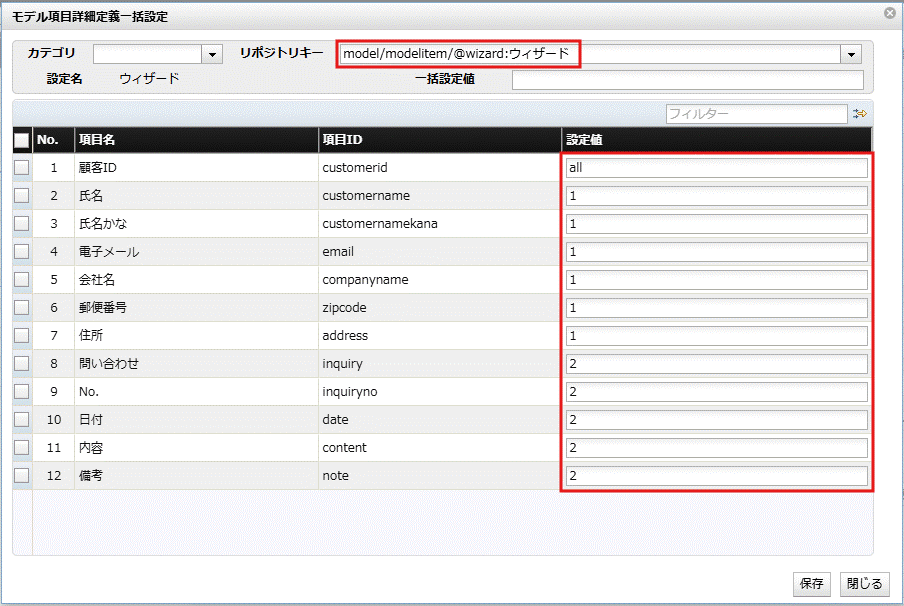904x606 pixels.
Task: Check the row for 氏名
Action: pyautogui.click(x=21, y=195)
